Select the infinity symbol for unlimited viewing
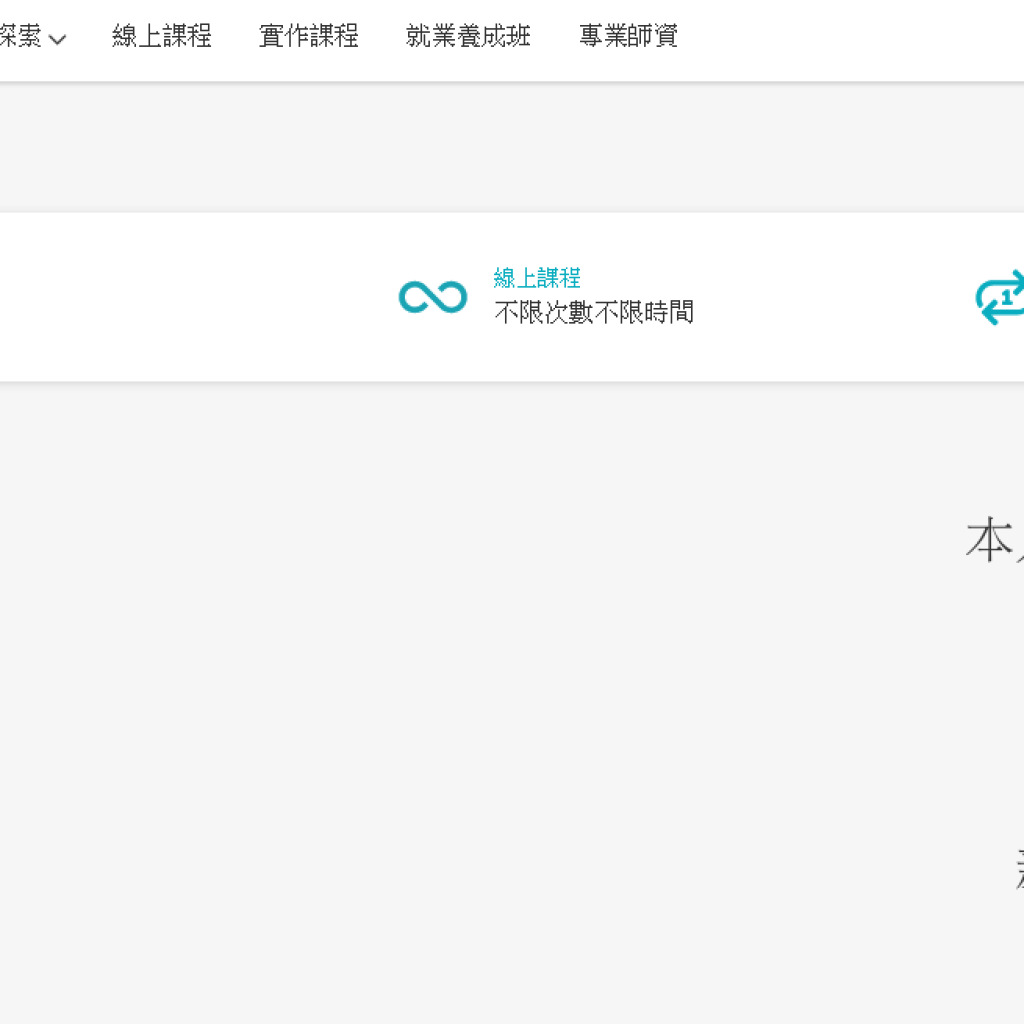The width and height of the screenshot is (1024, 1024). point(432,297)
